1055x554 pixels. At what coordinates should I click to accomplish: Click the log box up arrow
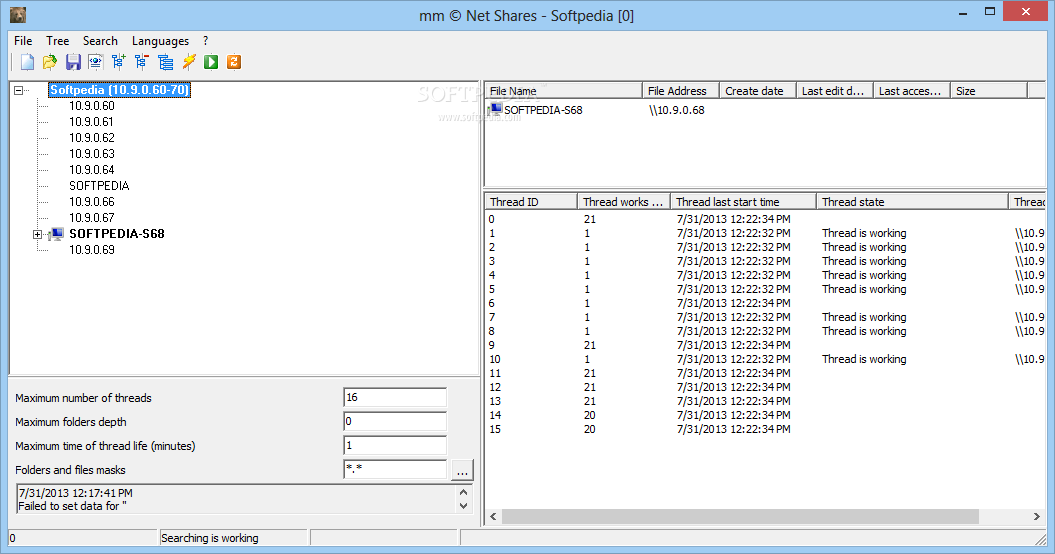coord(464,493)
